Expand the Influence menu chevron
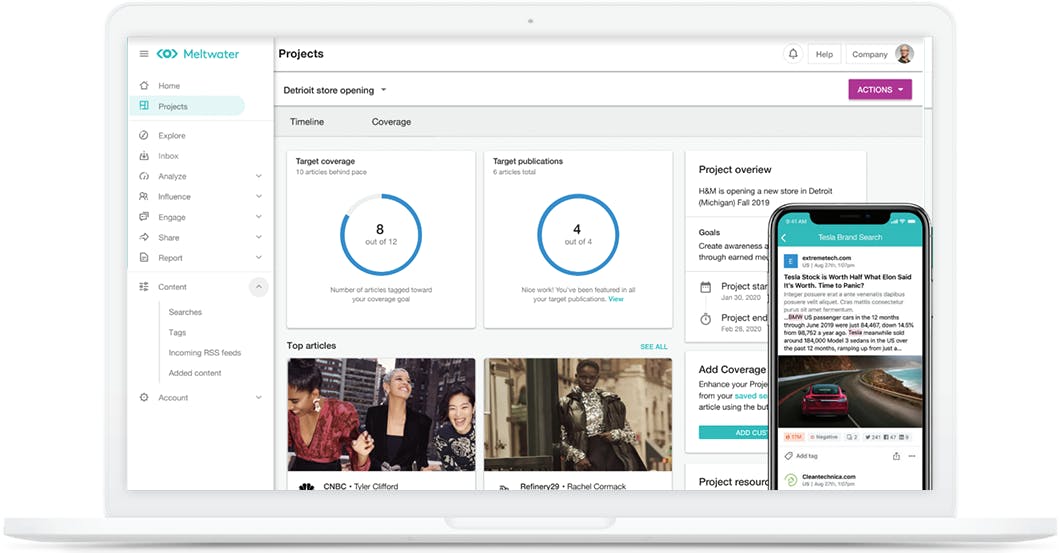The image size is (1061, 553). 258,196
